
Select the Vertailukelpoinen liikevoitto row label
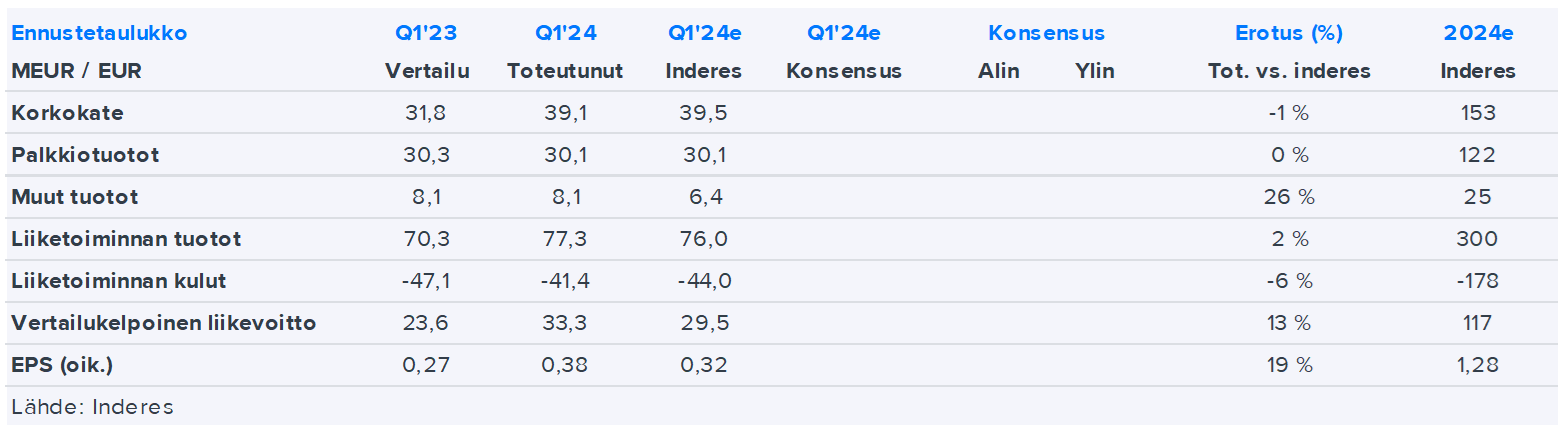tap(164, 323)
